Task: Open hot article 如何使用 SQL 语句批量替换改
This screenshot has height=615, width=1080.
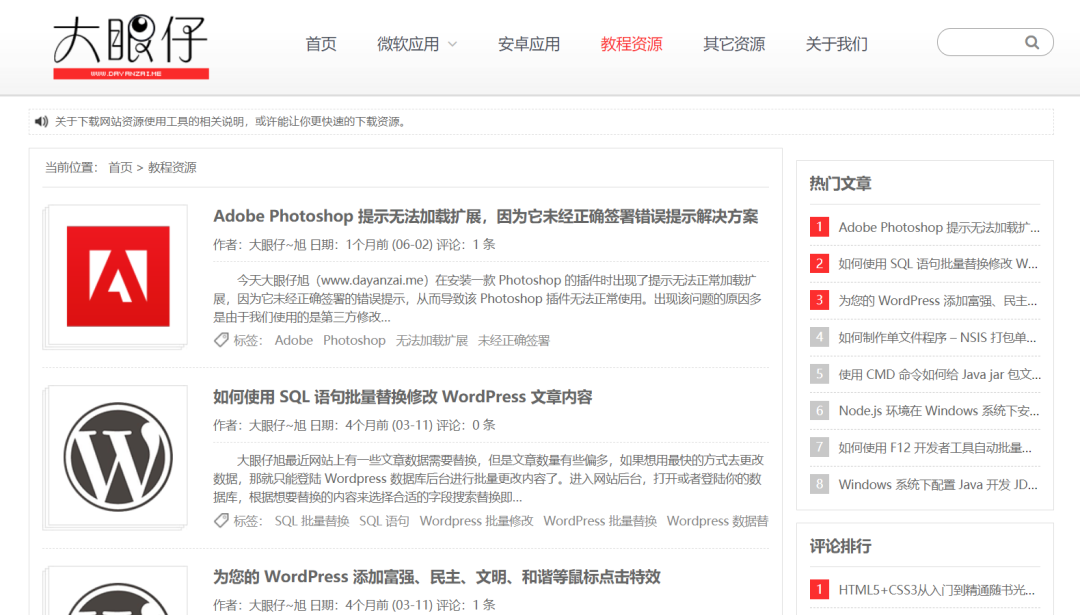Action: pyautogui.click(x=938, y=264)
